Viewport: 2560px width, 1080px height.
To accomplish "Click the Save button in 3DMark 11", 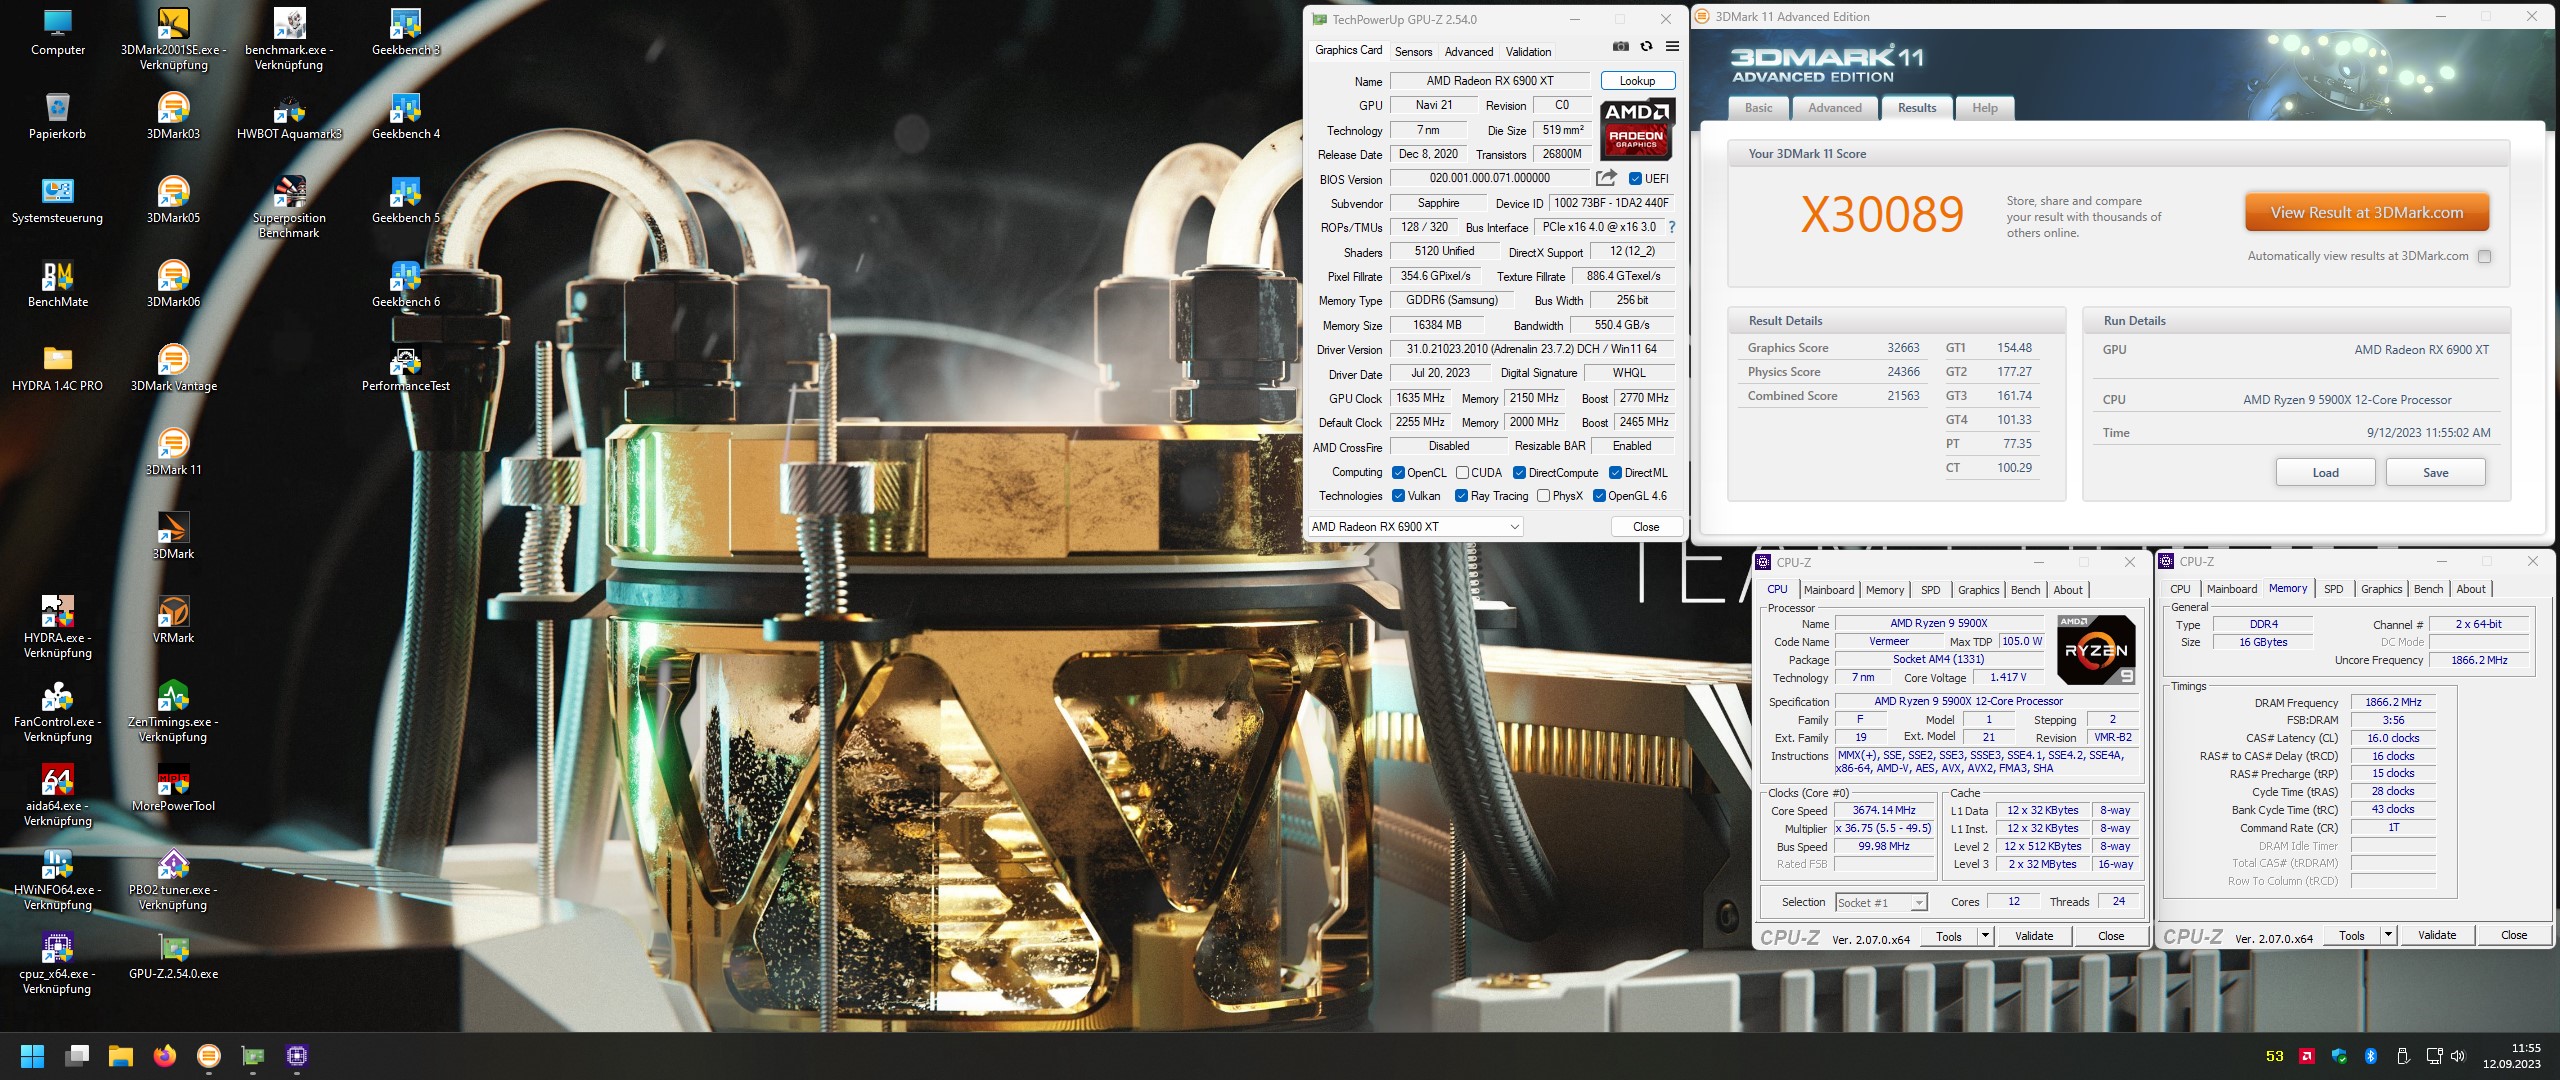I will tap(2435, 473).
